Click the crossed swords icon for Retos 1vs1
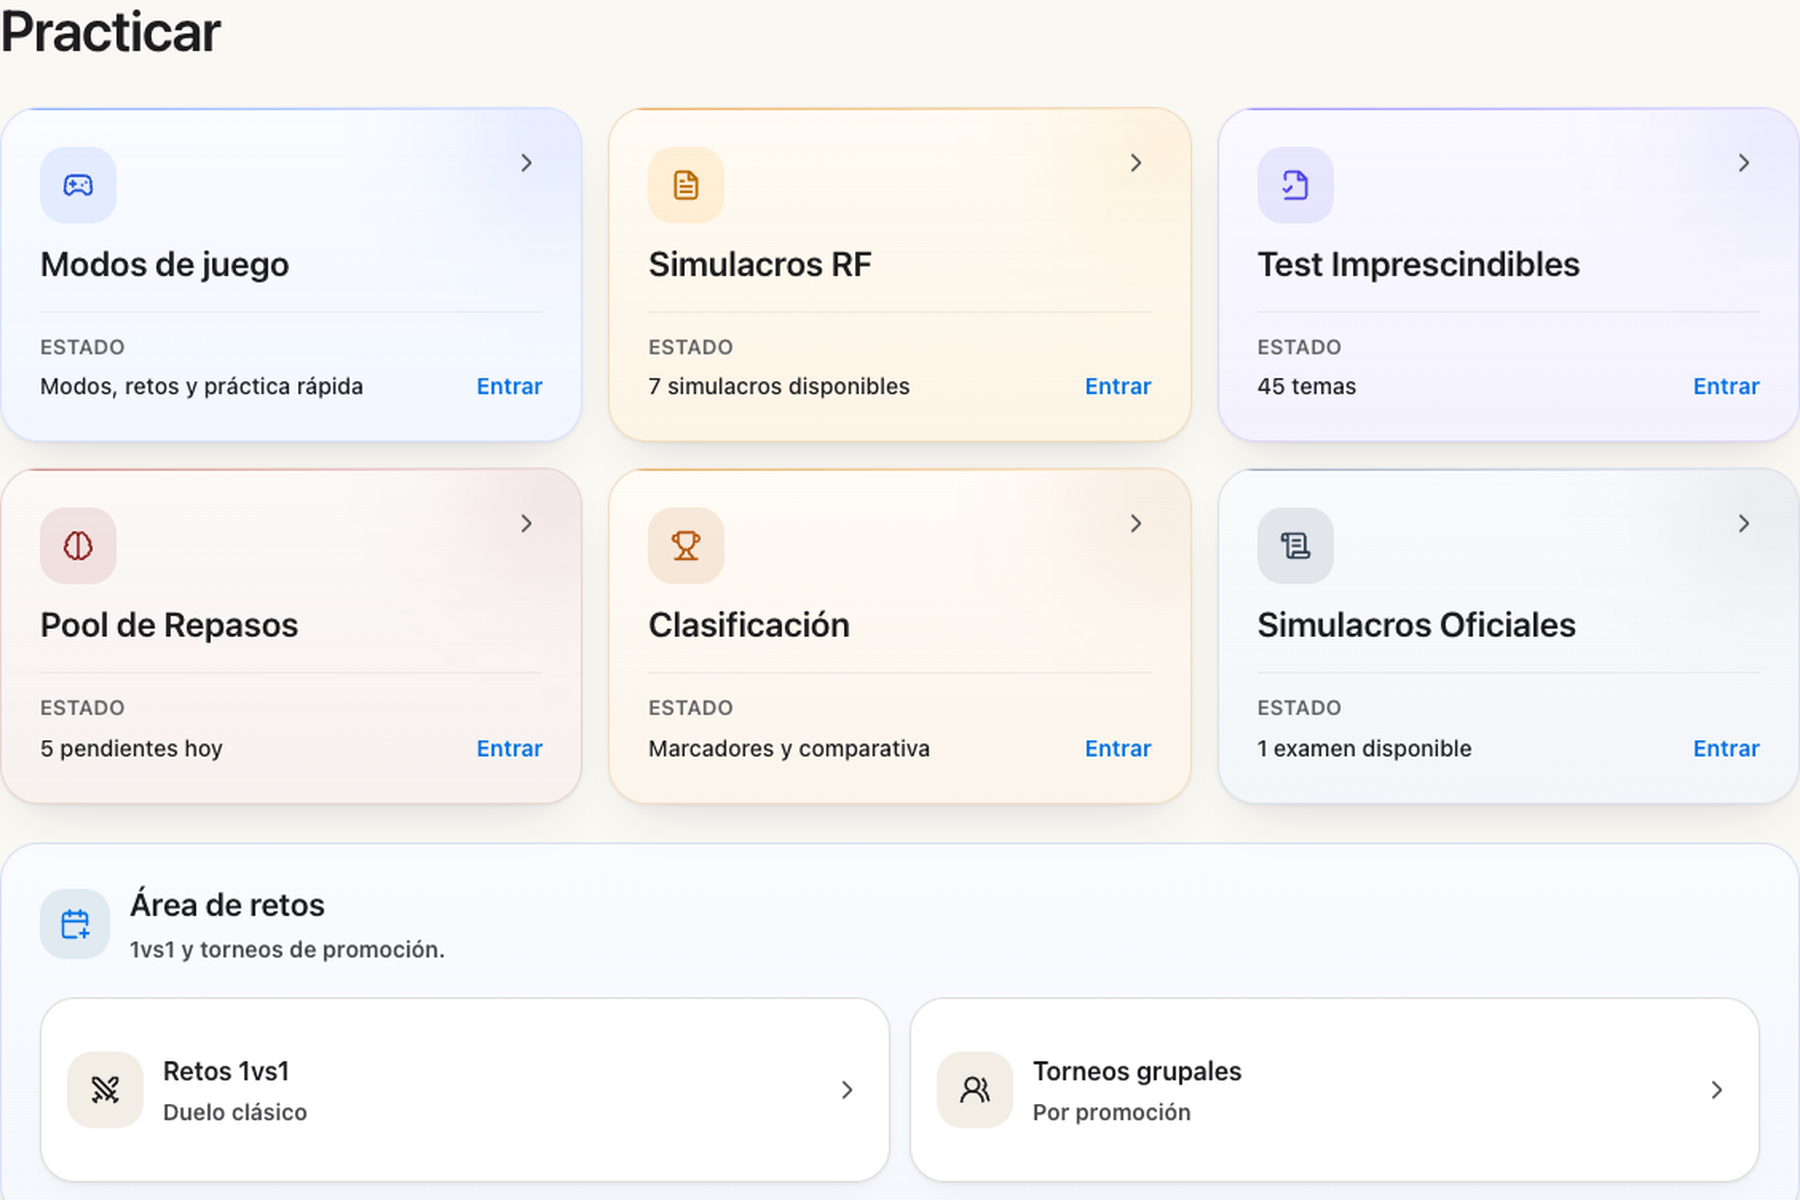Viewport: 1800px width, 1200px height. (105, 1090)
